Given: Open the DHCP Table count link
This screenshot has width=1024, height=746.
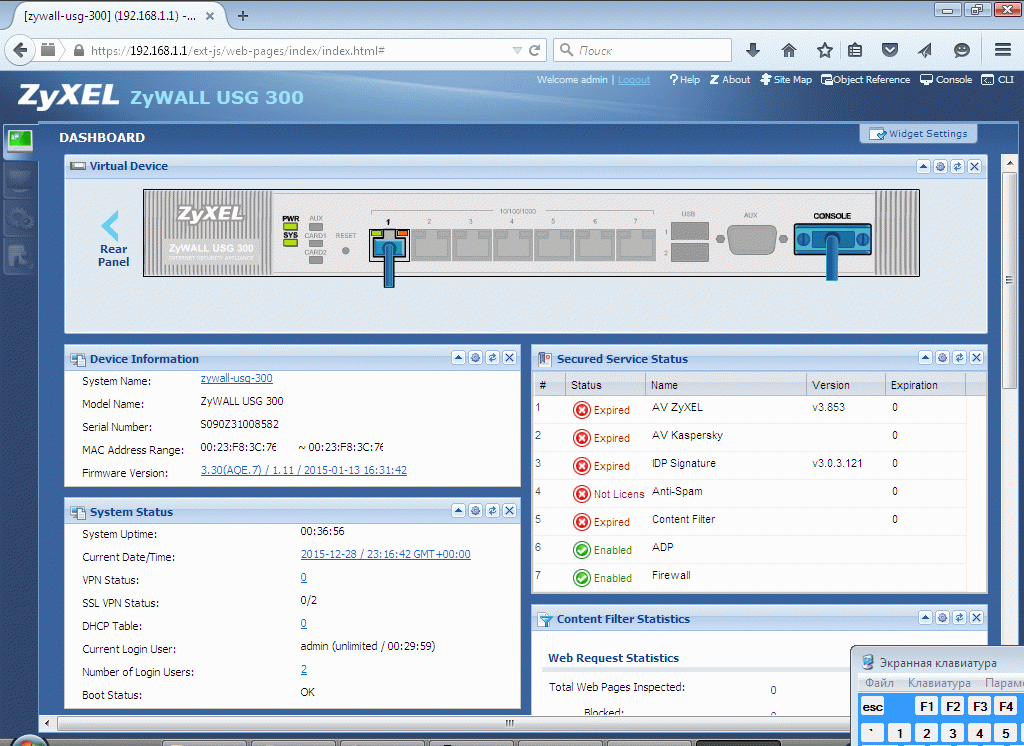Looking at the screenshot, I should [304, 623].
